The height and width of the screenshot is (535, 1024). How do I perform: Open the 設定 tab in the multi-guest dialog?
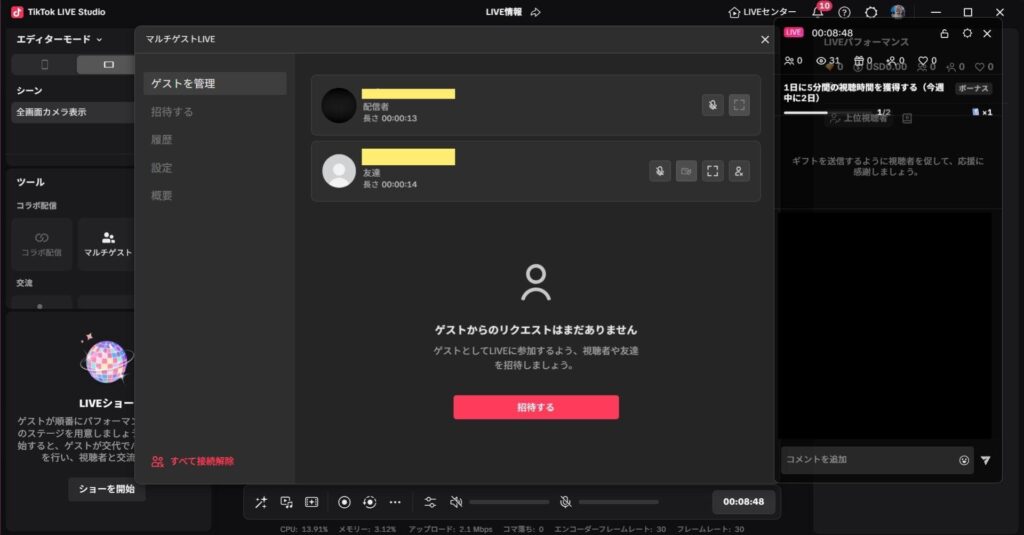point(162,167)
